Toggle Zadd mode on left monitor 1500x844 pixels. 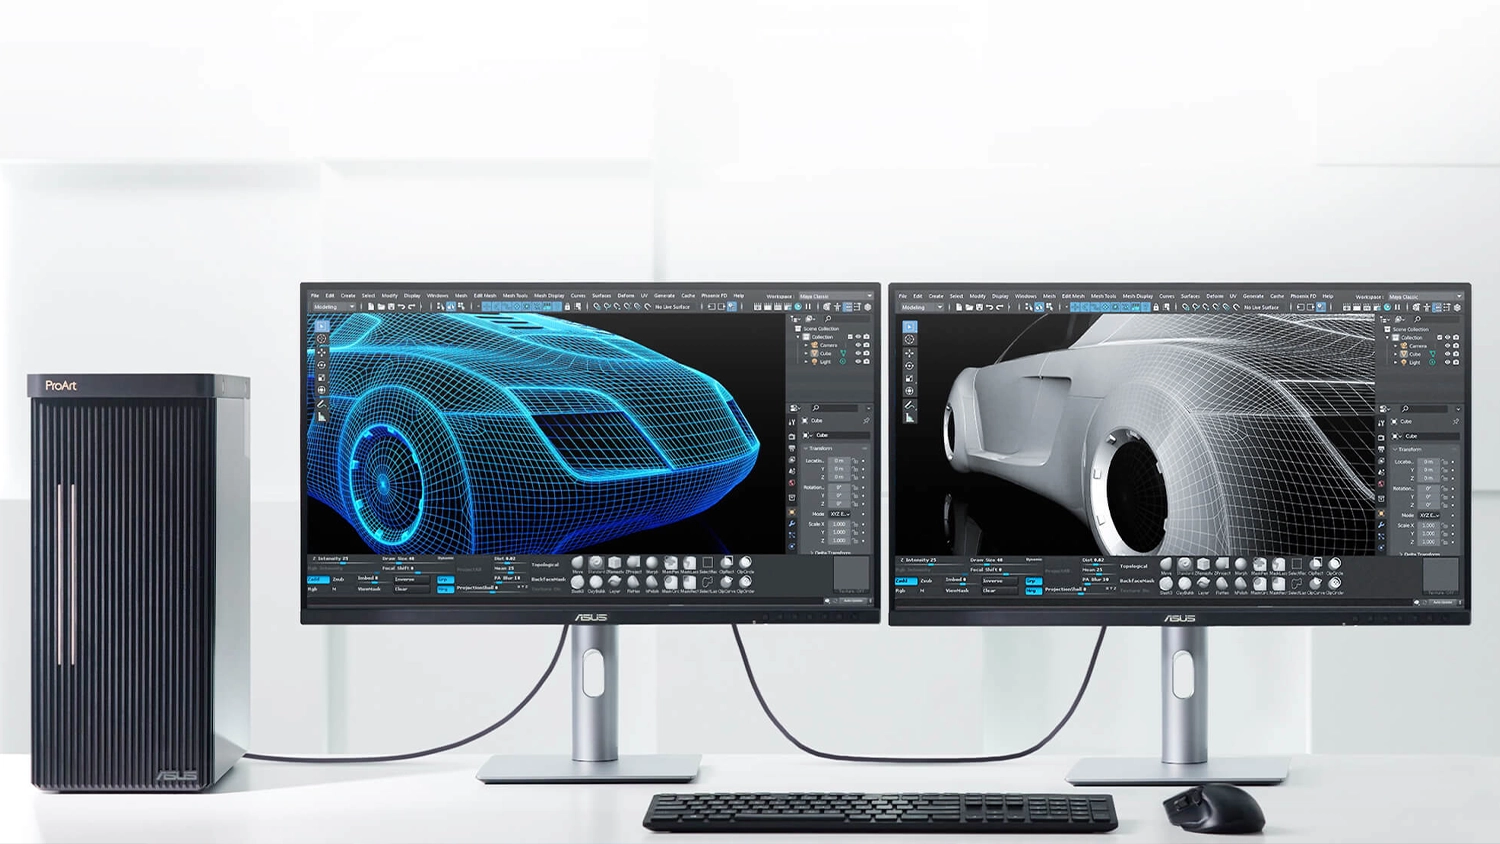click(x=317, y=579)
